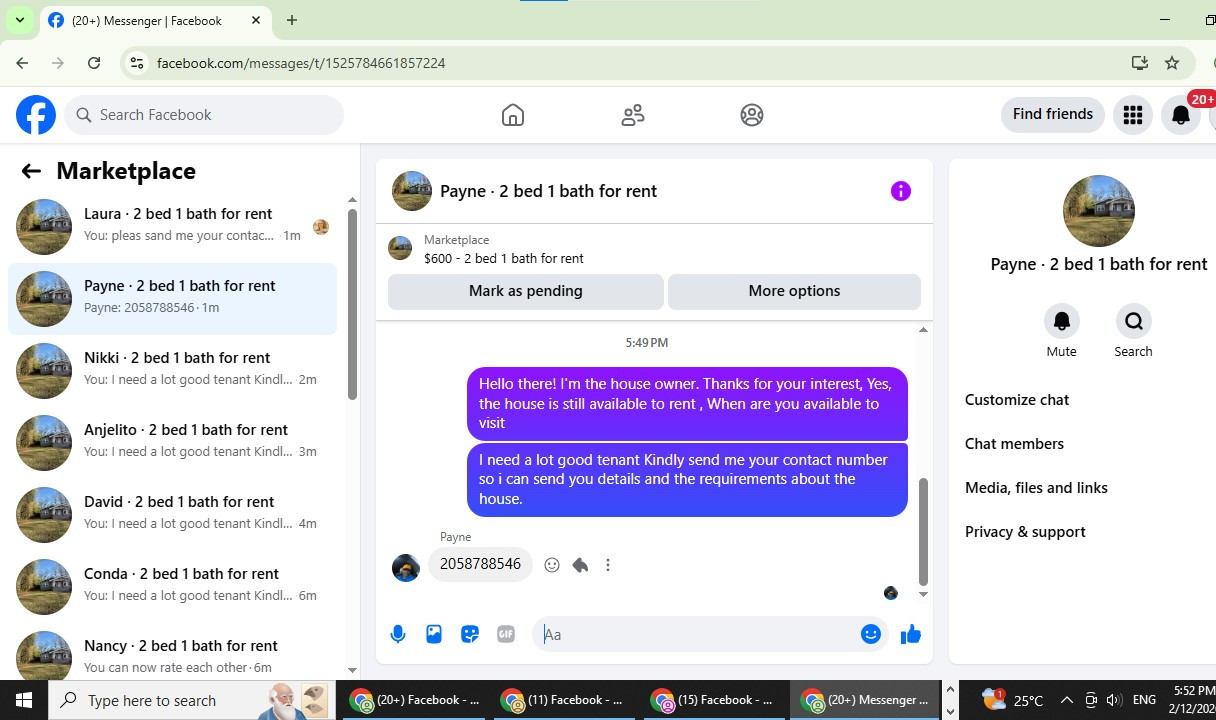The height and width of the screenshot is (720, 1216).
Task: Open Payne's profile picture beside message
Action: [x=406, y=567]
